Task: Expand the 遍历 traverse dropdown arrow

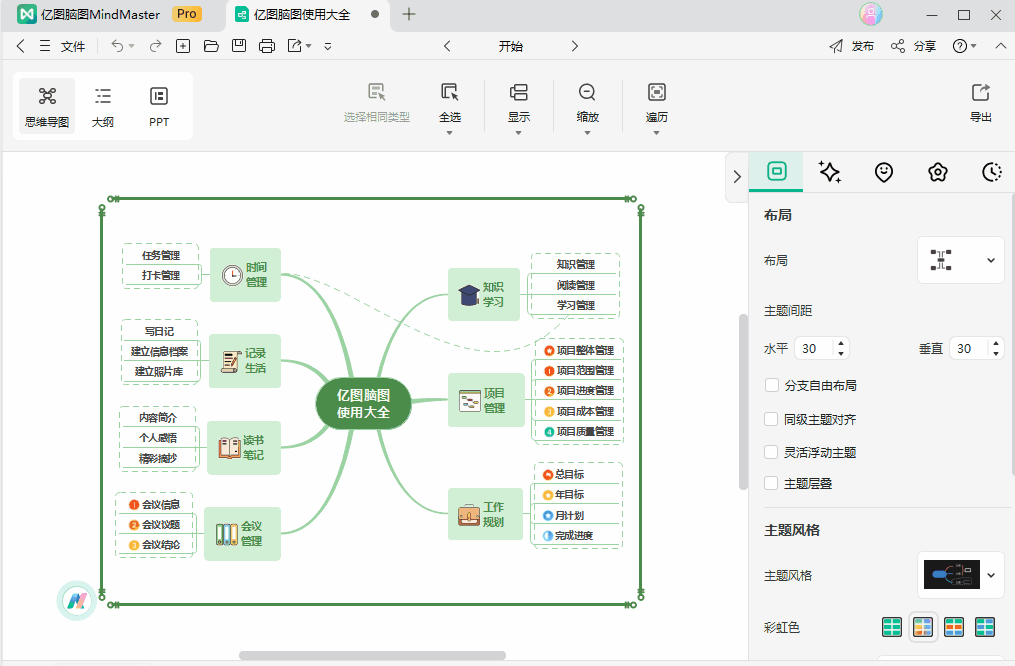Action: (x=656, y=133)
